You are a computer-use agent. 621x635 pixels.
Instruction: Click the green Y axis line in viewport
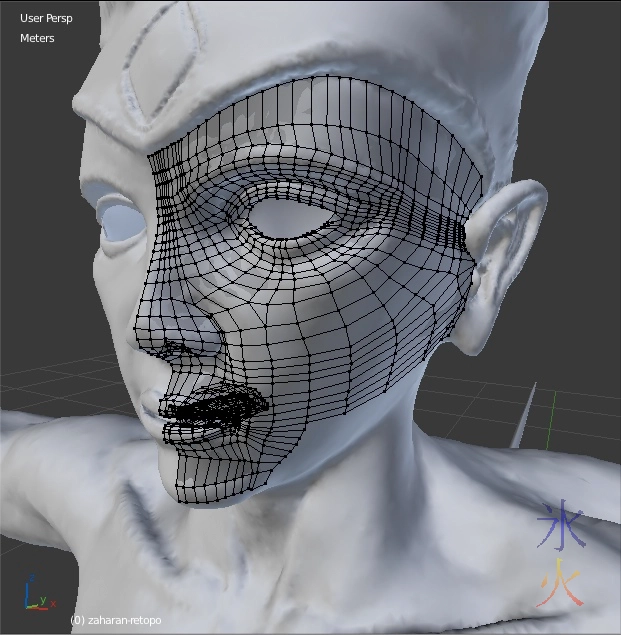pyautogui.click(x=554, y=410)
